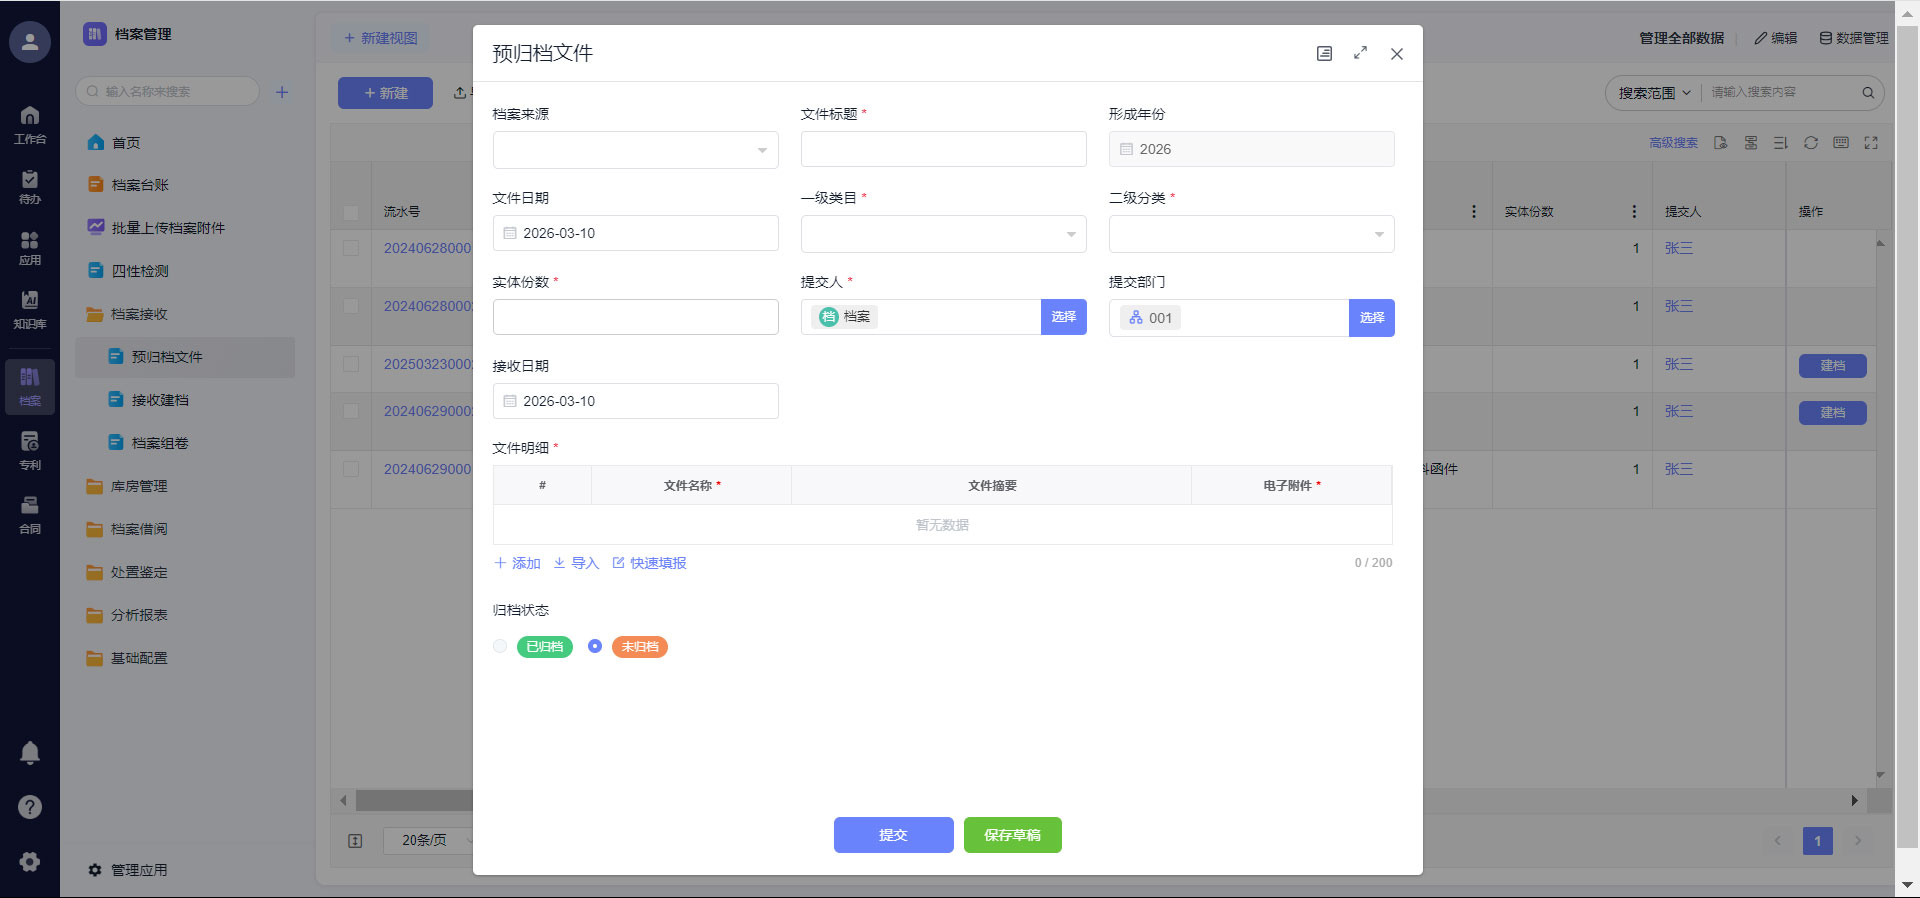
Task: Select the 未归档 radio button
Action: tap(595, 647)
